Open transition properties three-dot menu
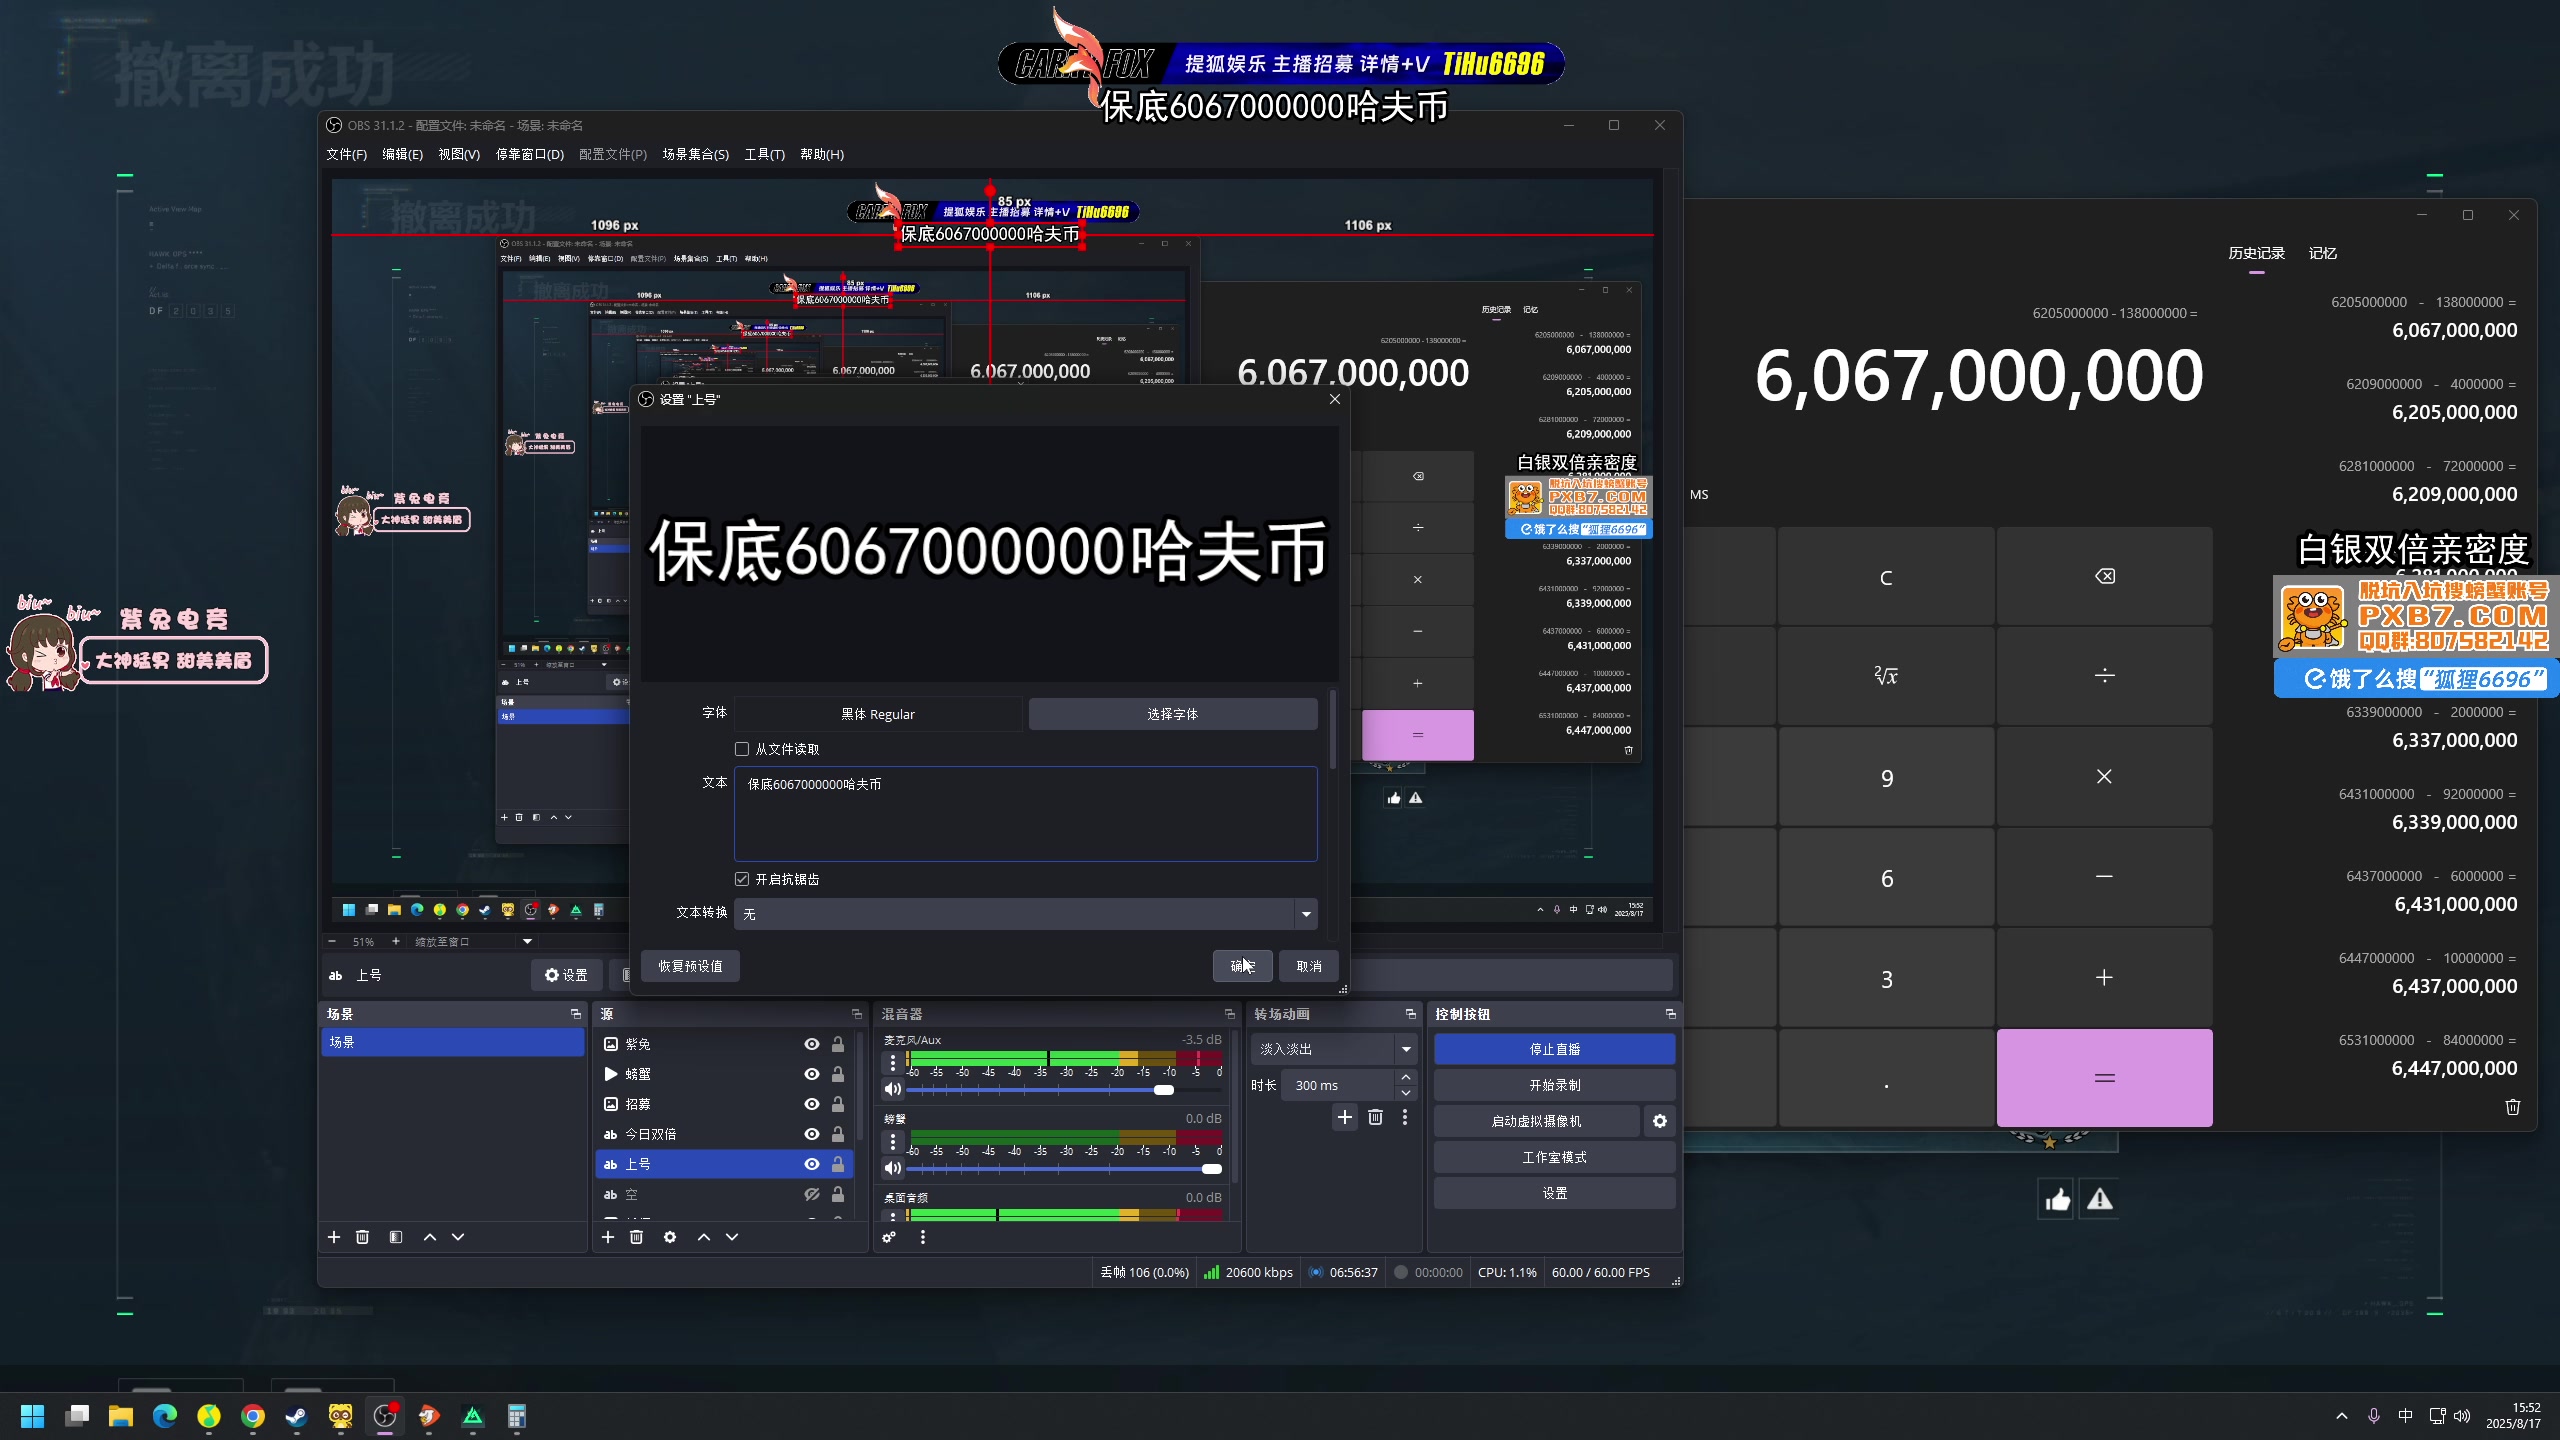 click(x=1405, y=1117)
